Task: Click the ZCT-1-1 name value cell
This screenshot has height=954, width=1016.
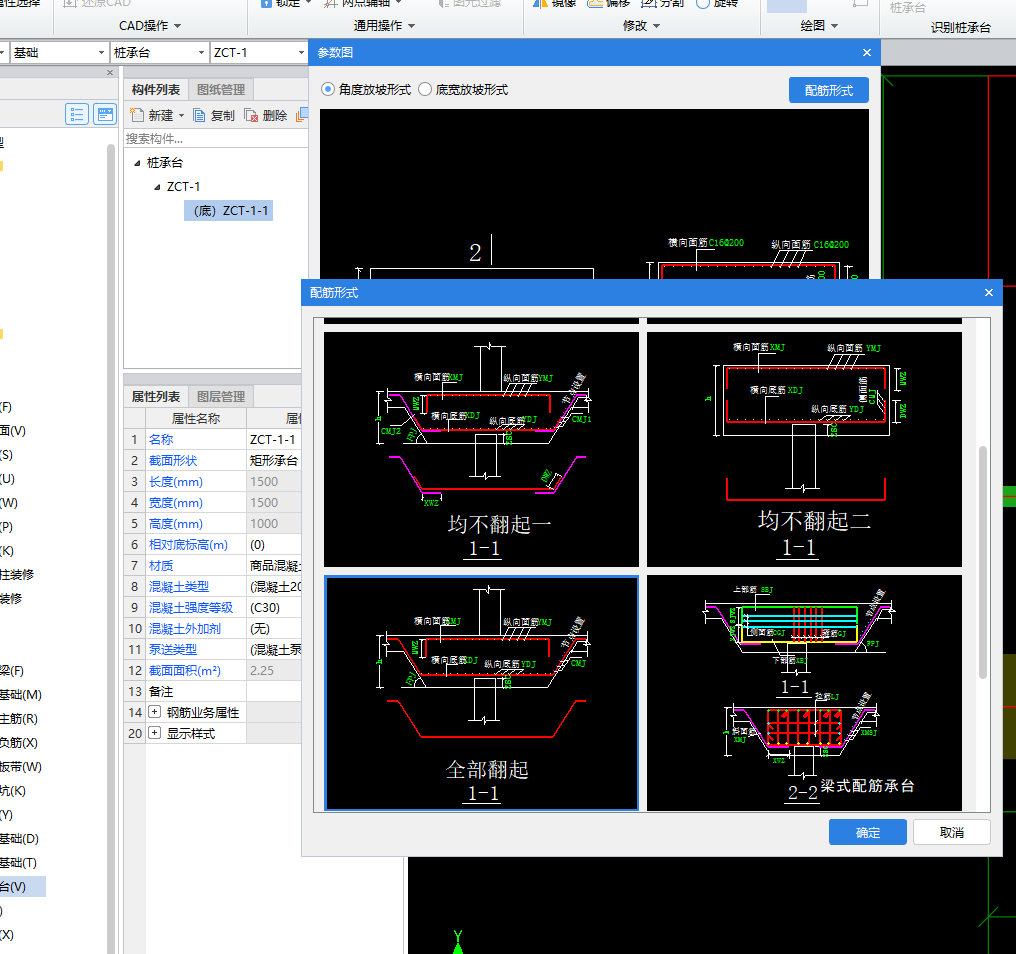Action: point(273,439)
